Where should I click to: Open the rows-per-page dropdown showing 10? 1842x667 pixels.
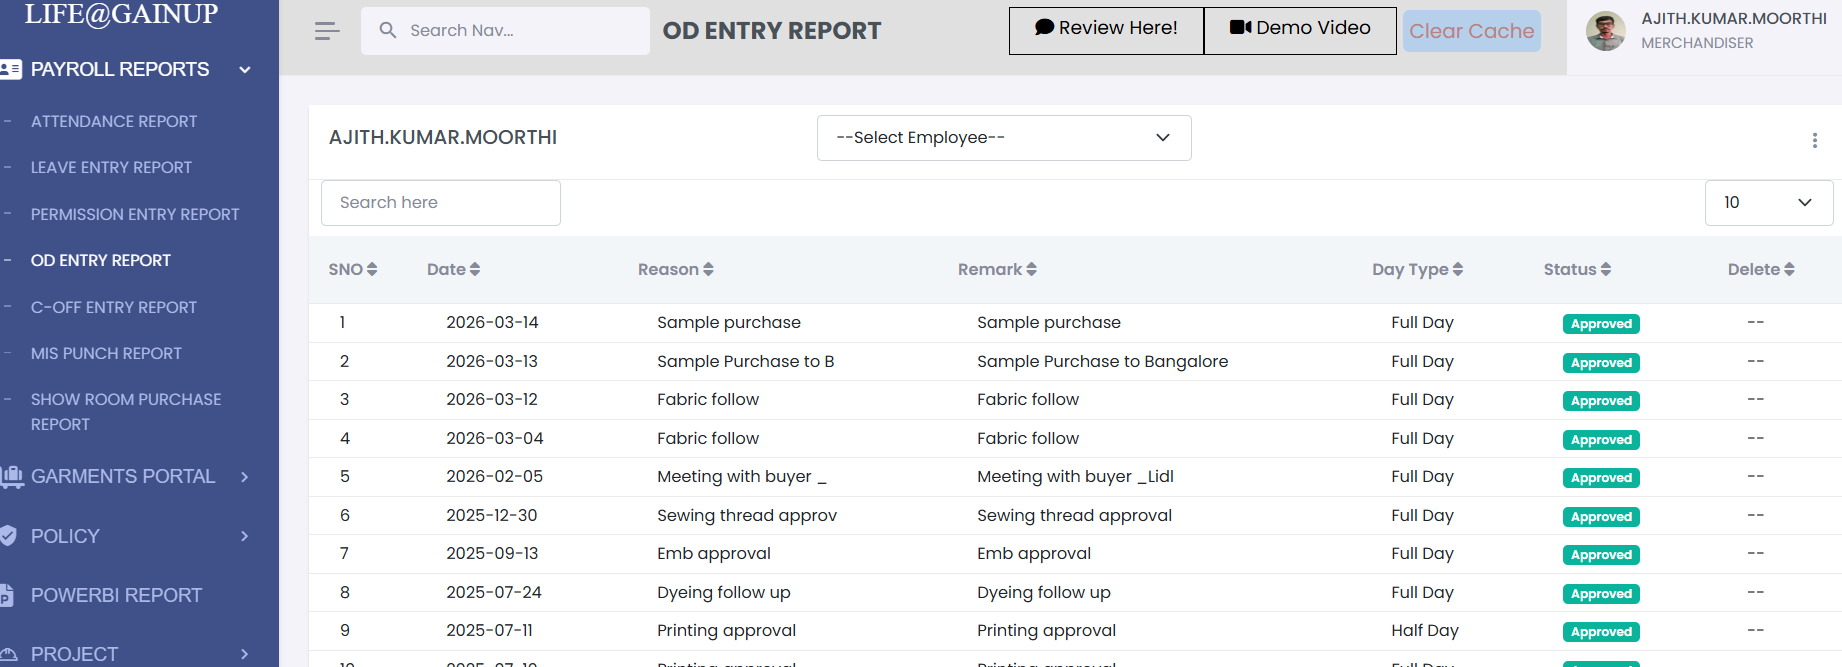pyautogui.click(x=1767, y=203)
